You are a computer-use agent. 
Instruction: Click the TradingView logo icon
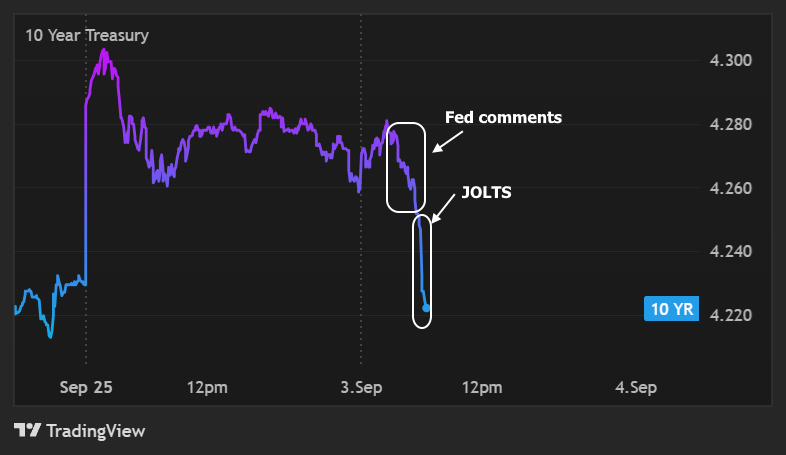tap(27, 430)
